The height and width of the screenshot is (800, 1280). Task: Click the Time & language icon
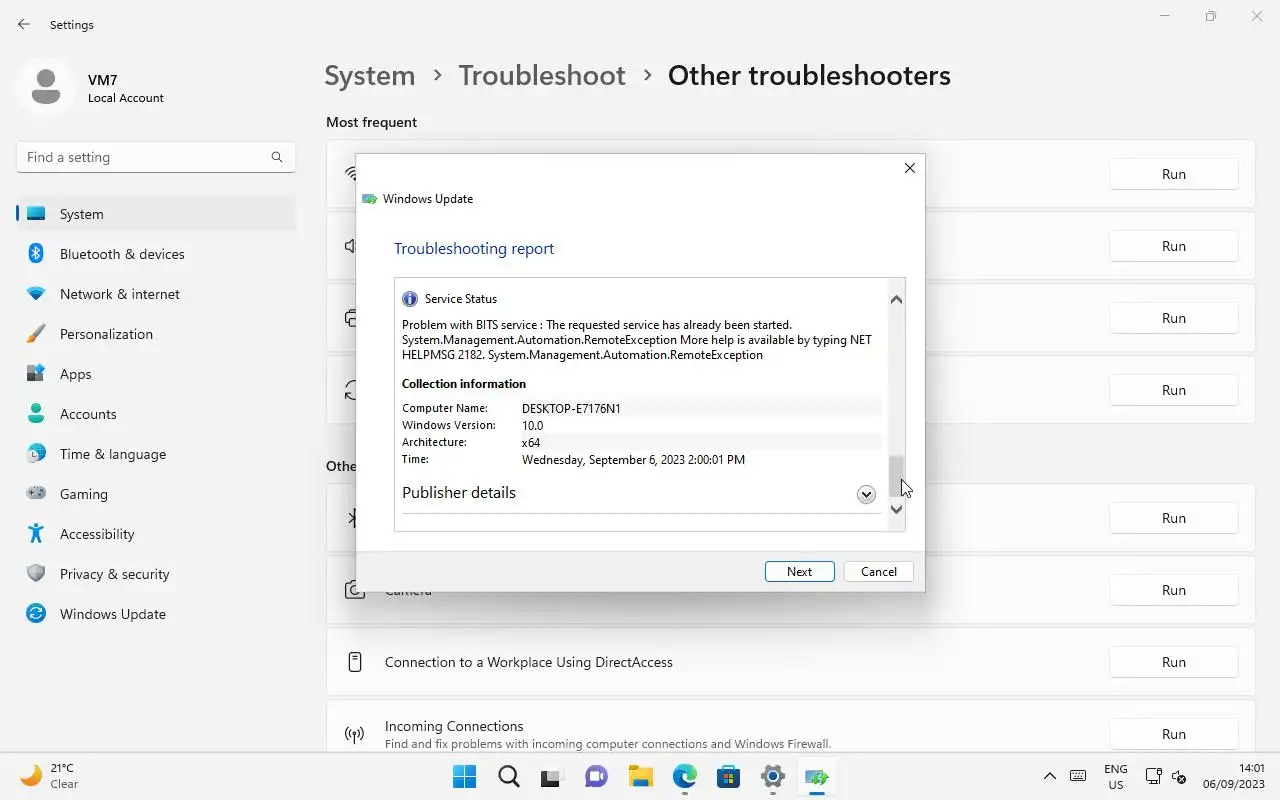click(x=36, y=454)
